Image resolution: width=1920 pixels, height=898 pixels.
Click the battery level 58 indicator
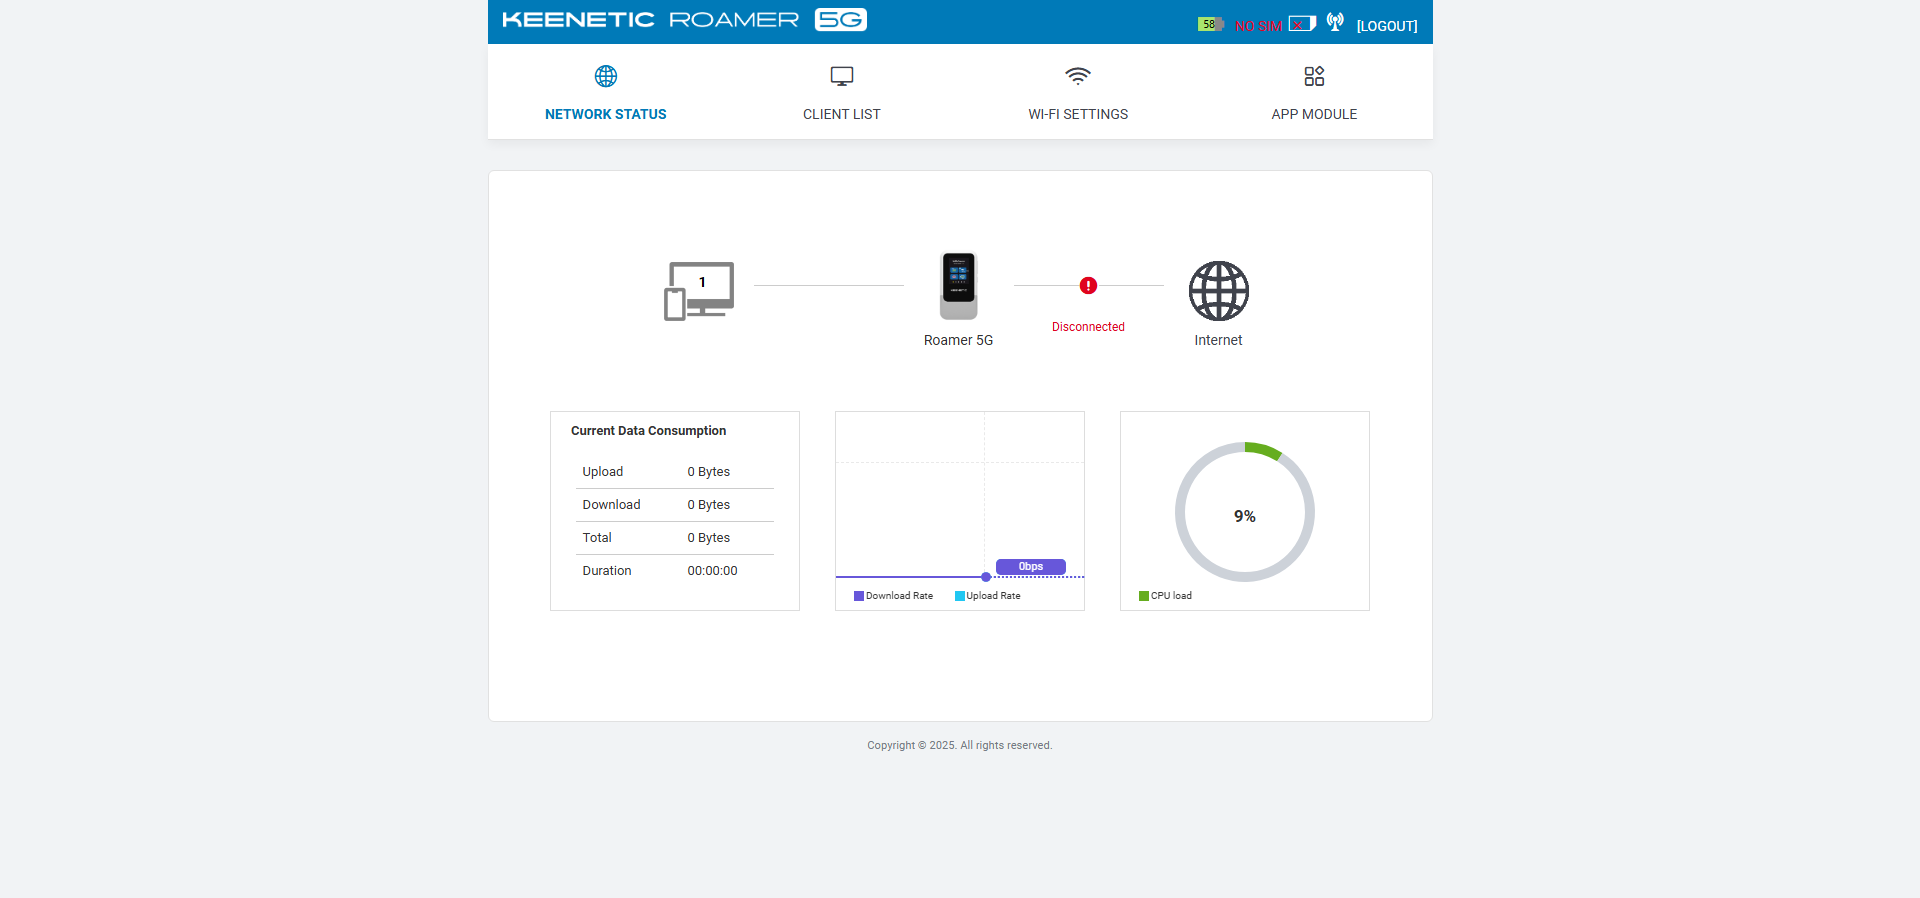point(1211,24)
